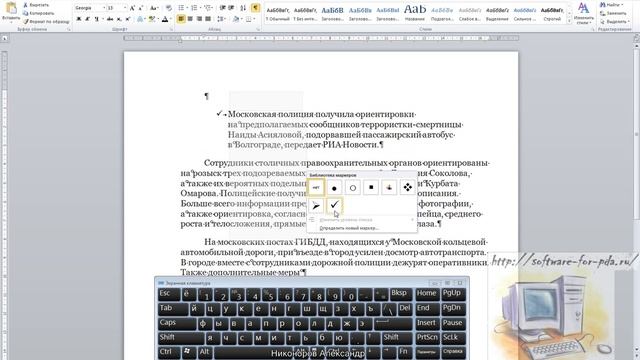Open Изменить стили (Change Styles) menu
640x360 pixels.
584,13
